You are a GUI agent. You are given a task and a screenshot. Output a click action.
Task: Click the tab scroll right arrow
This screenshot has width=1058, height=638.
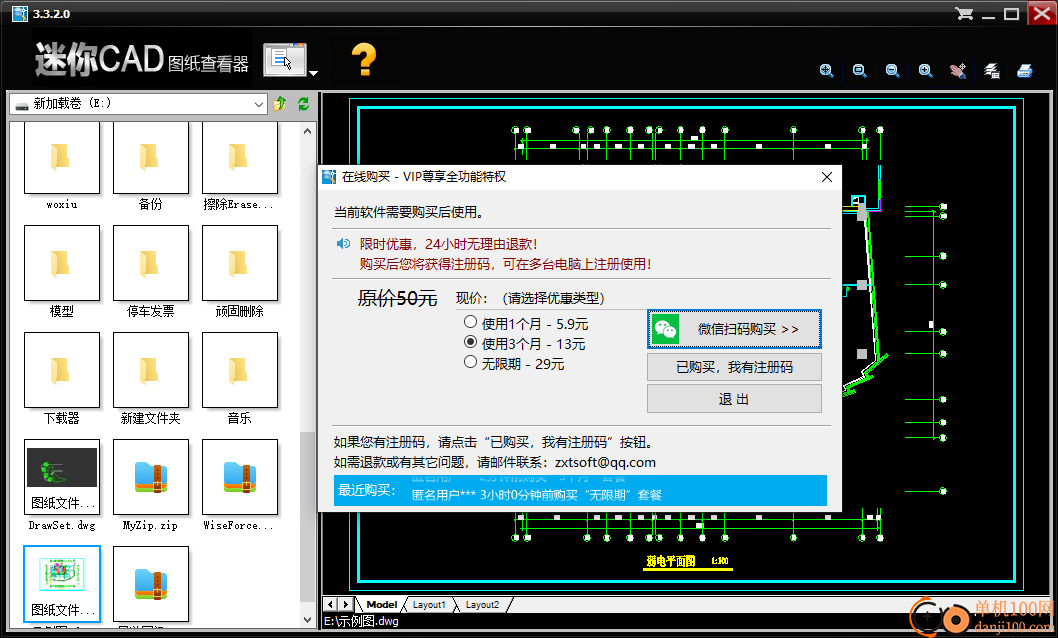(x=345, y=604)
